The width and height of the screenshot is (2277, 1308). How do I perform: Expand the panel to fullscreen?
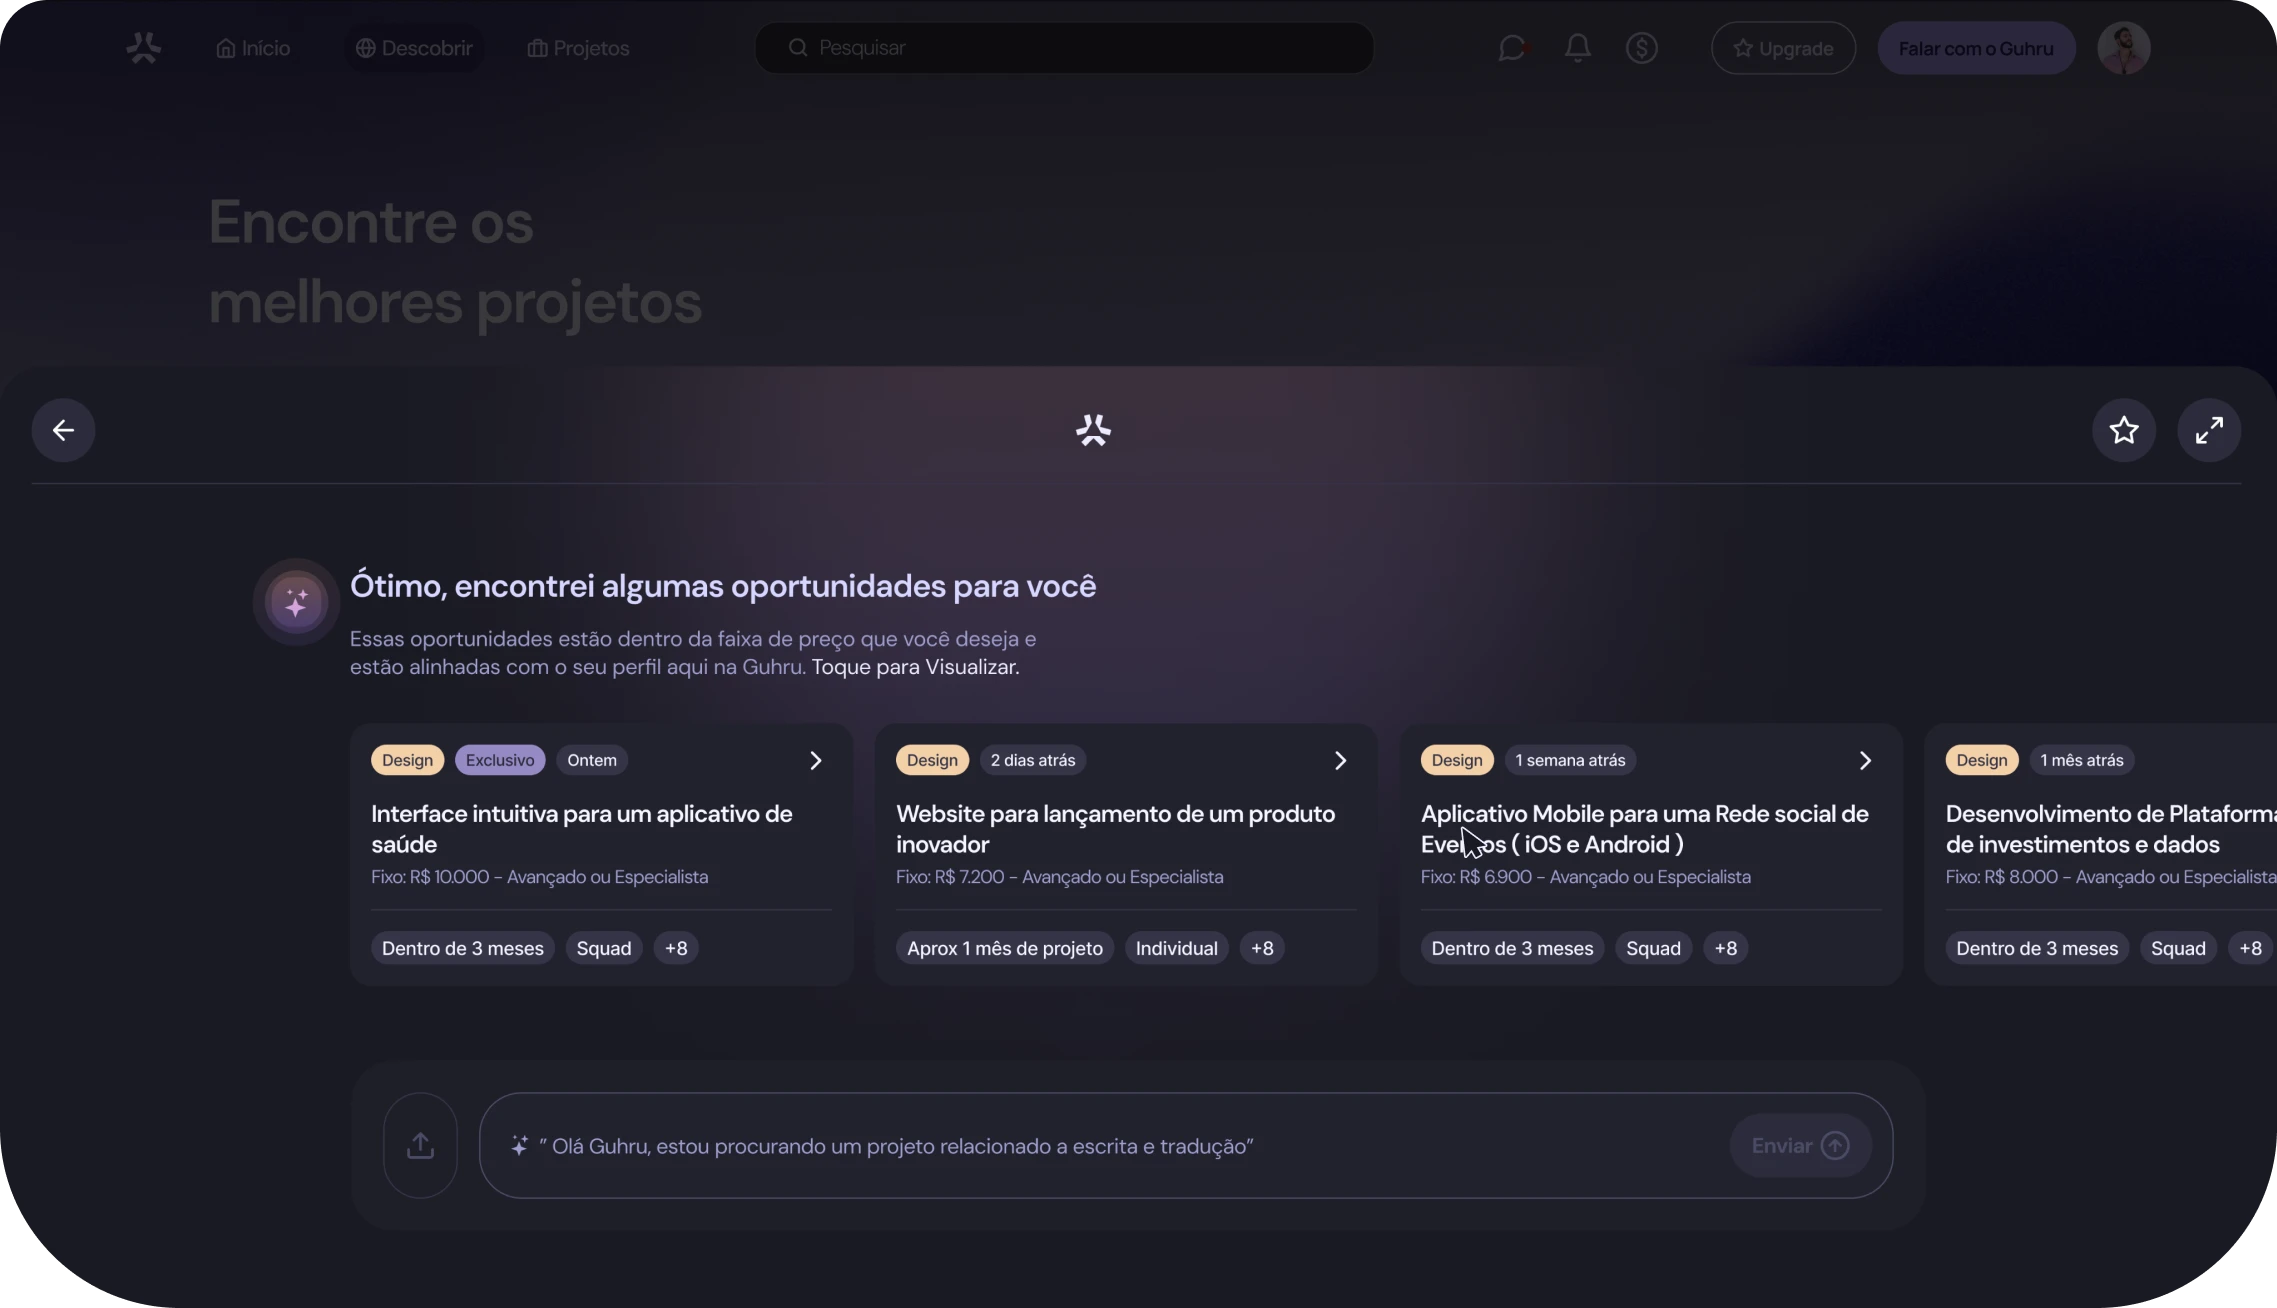click(x=2209, y=430)
